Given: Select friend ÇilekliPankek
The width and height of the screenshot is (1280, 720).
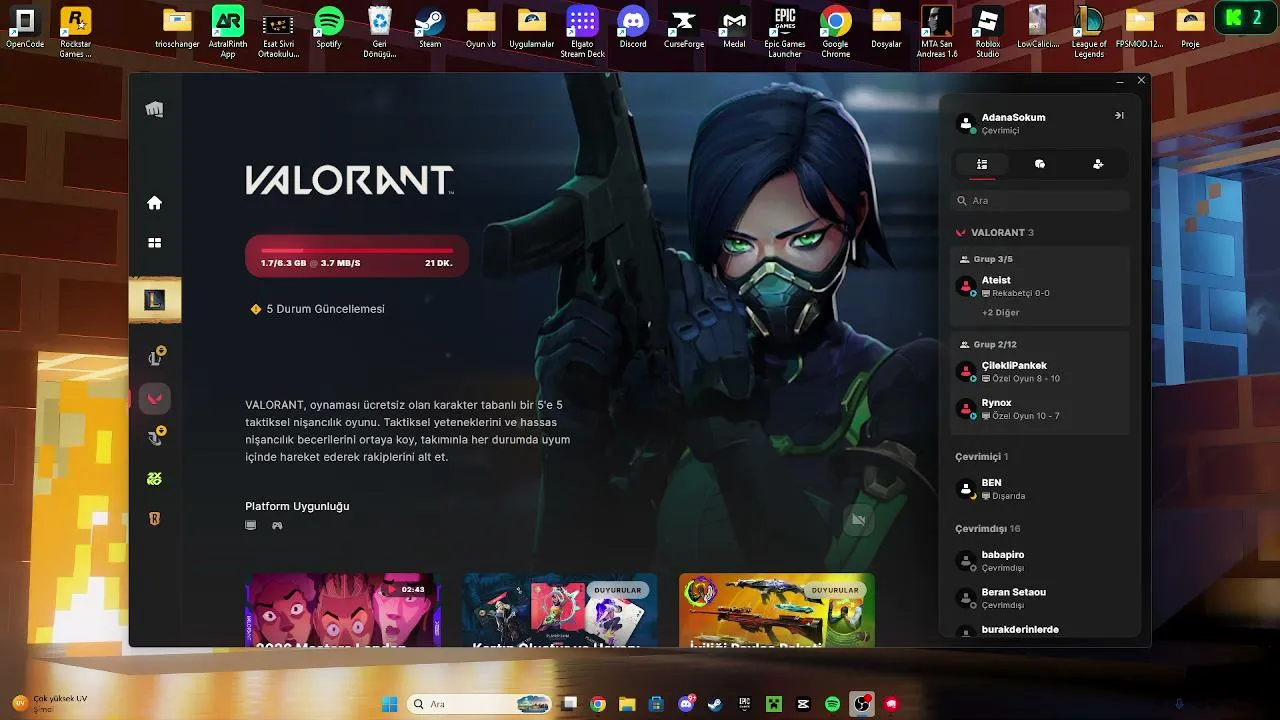Looking at the screenshot, I should (1040, 372).
